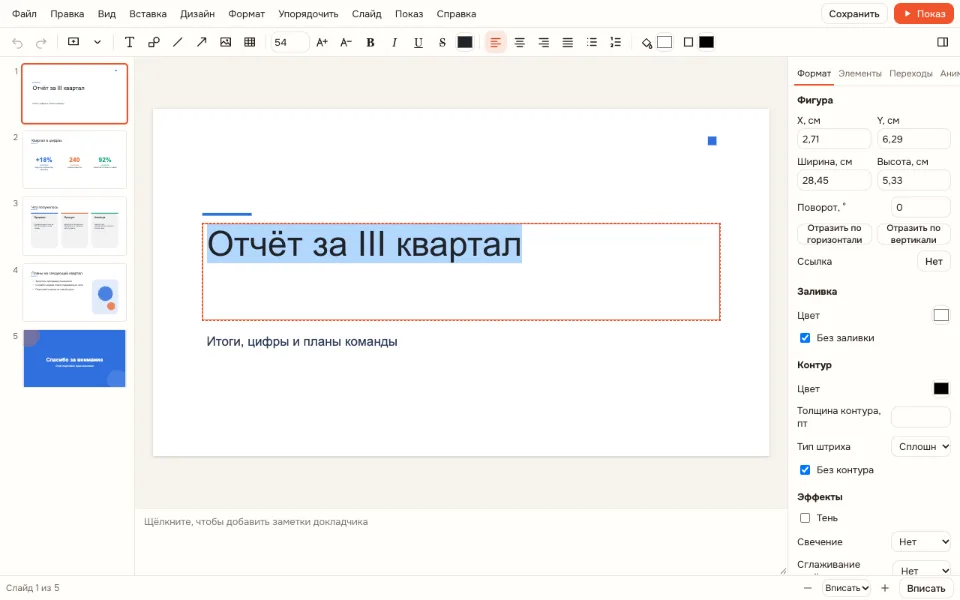Insert an image from the toolbar
Image resolution: width=960 pixels, height=600 pixels.
point(225,42)
